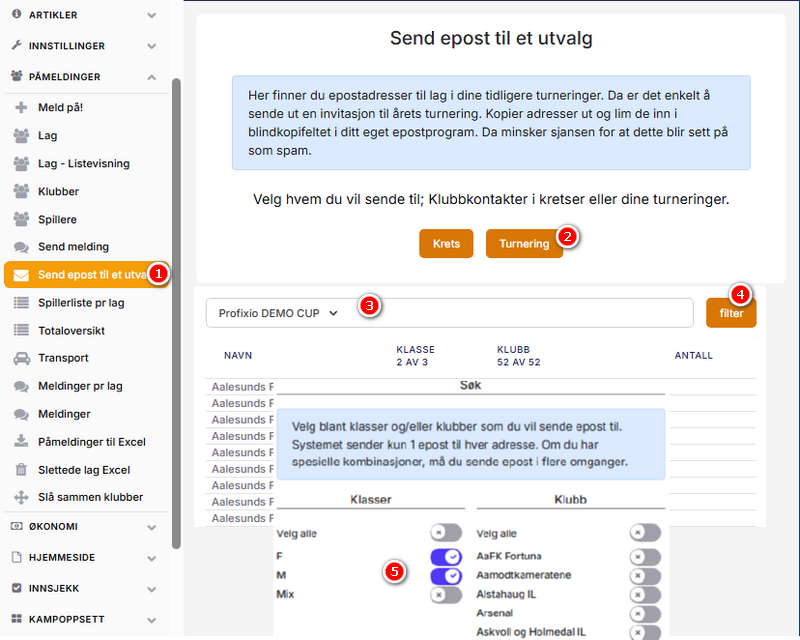Click the Meldinger chat bubble icon
Viewport: 800px width, 640px height.
click(21, 414)
